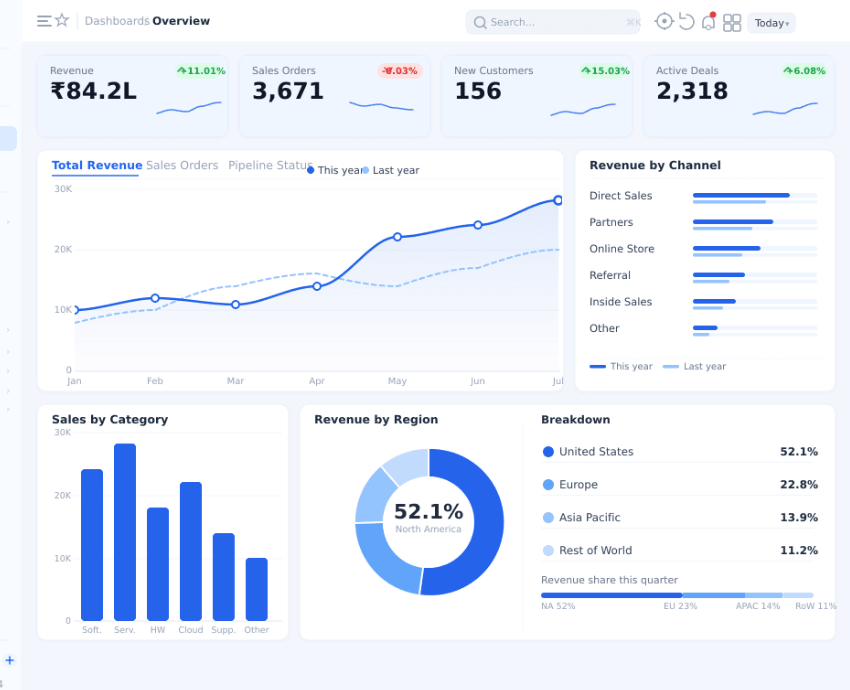Click the Feb data point on revenue chart
This screenshot has height=690, width=850.
click(155, 298)
